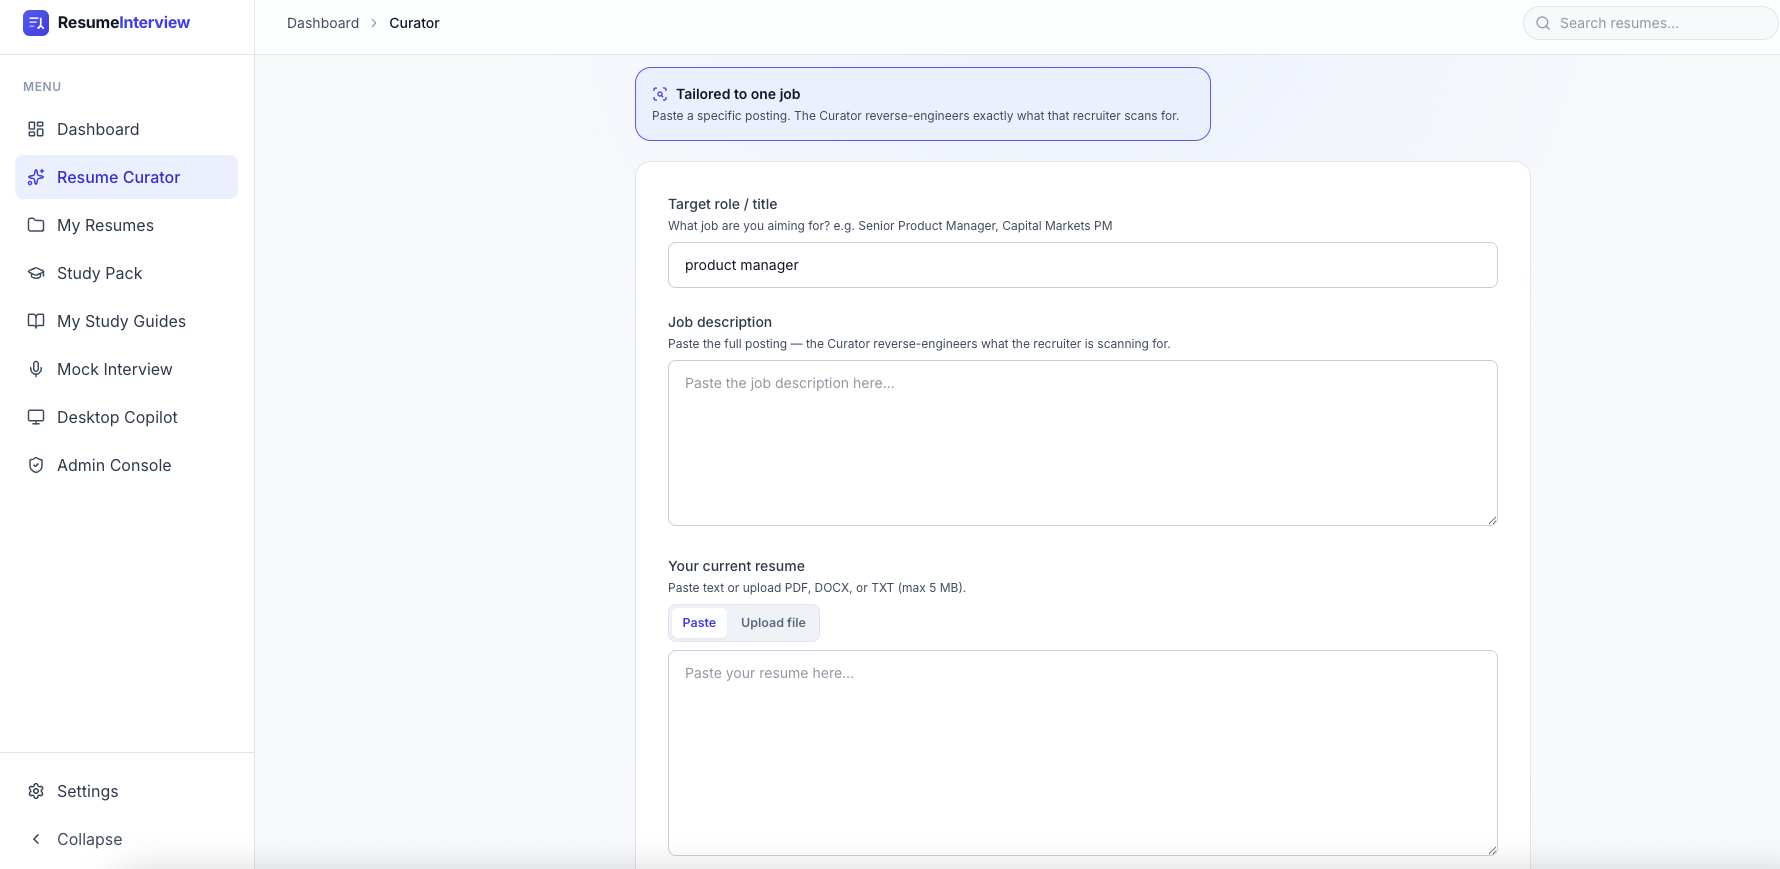The width and height of the screenshot is (1780, 869).
Task: Click the ResumeInterview brand name
Action: pyautogui.click(x=124, y=23)
